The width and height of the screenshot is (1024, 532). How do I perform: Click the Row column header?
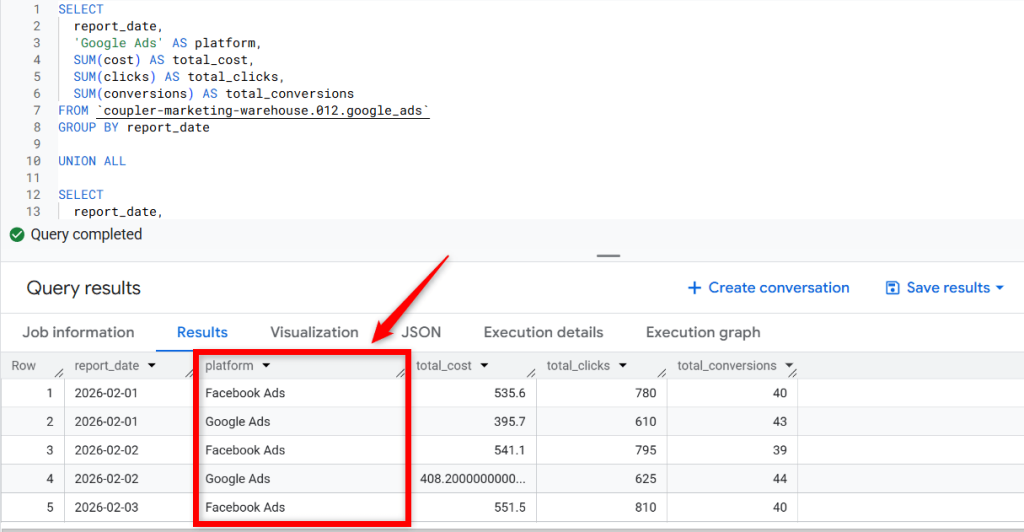point(24,366)
